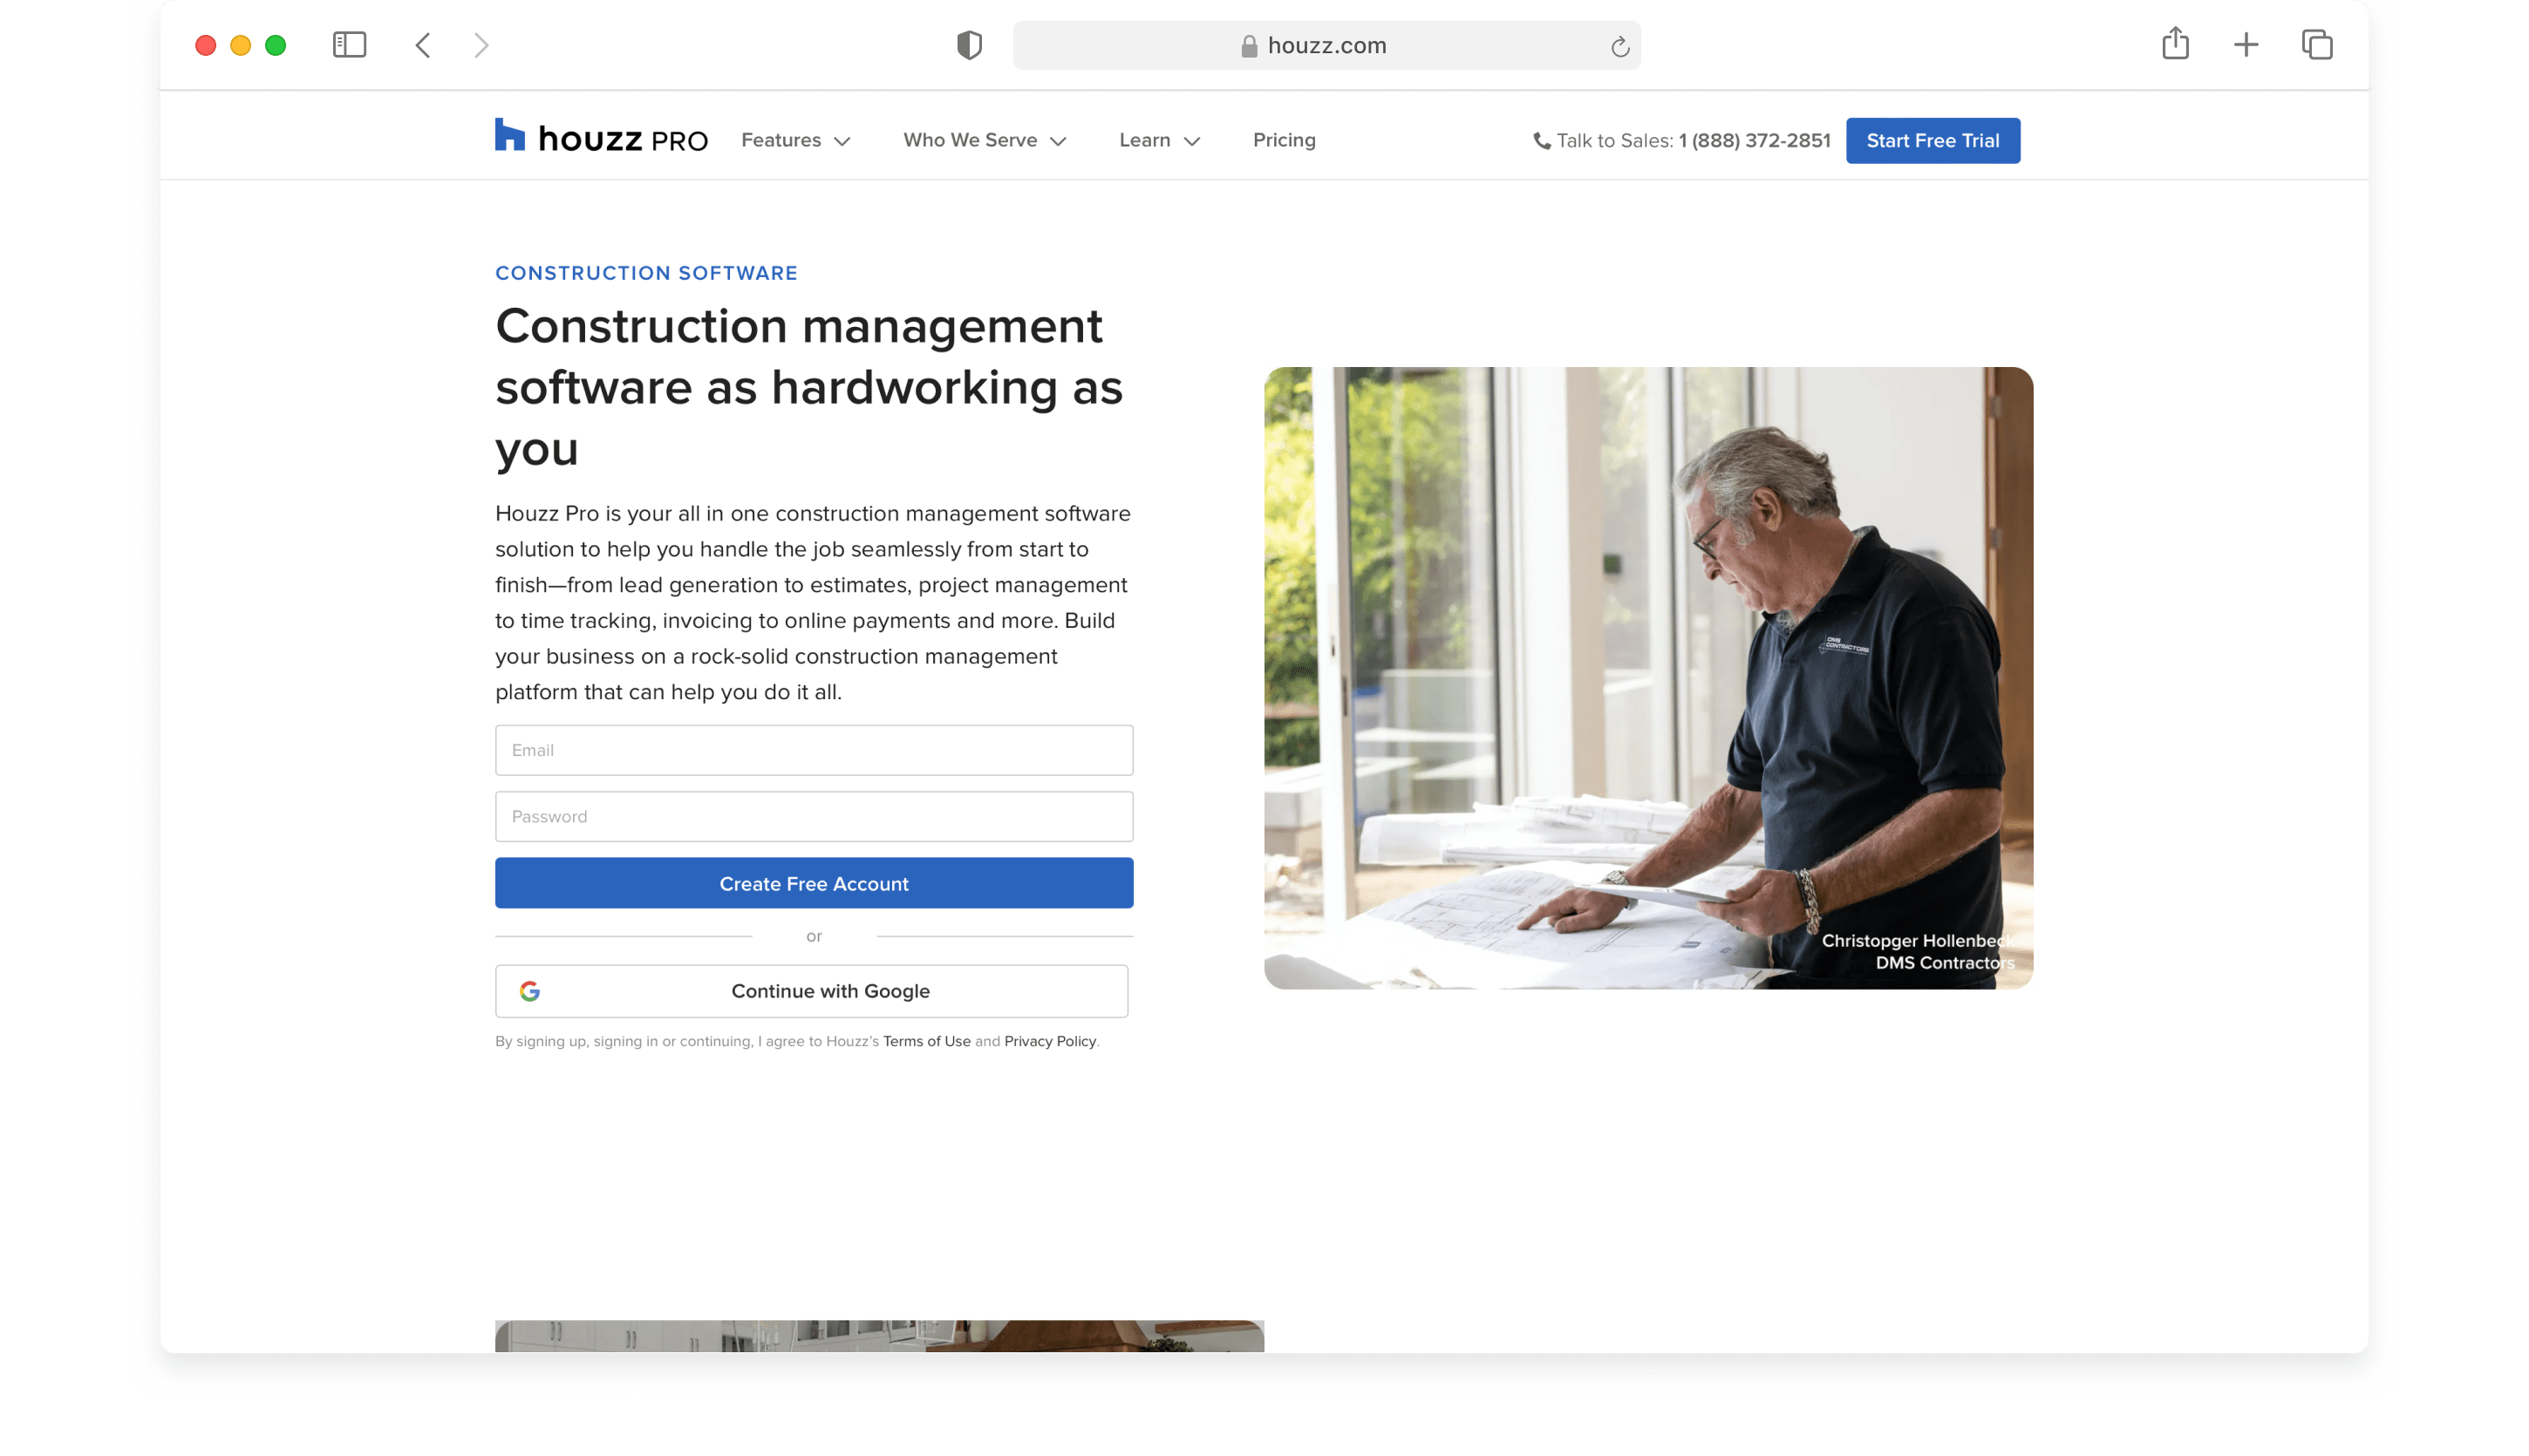Click the phone icon by Talk to Sales
The image size is (2529, 1456).
[1542, 141]
